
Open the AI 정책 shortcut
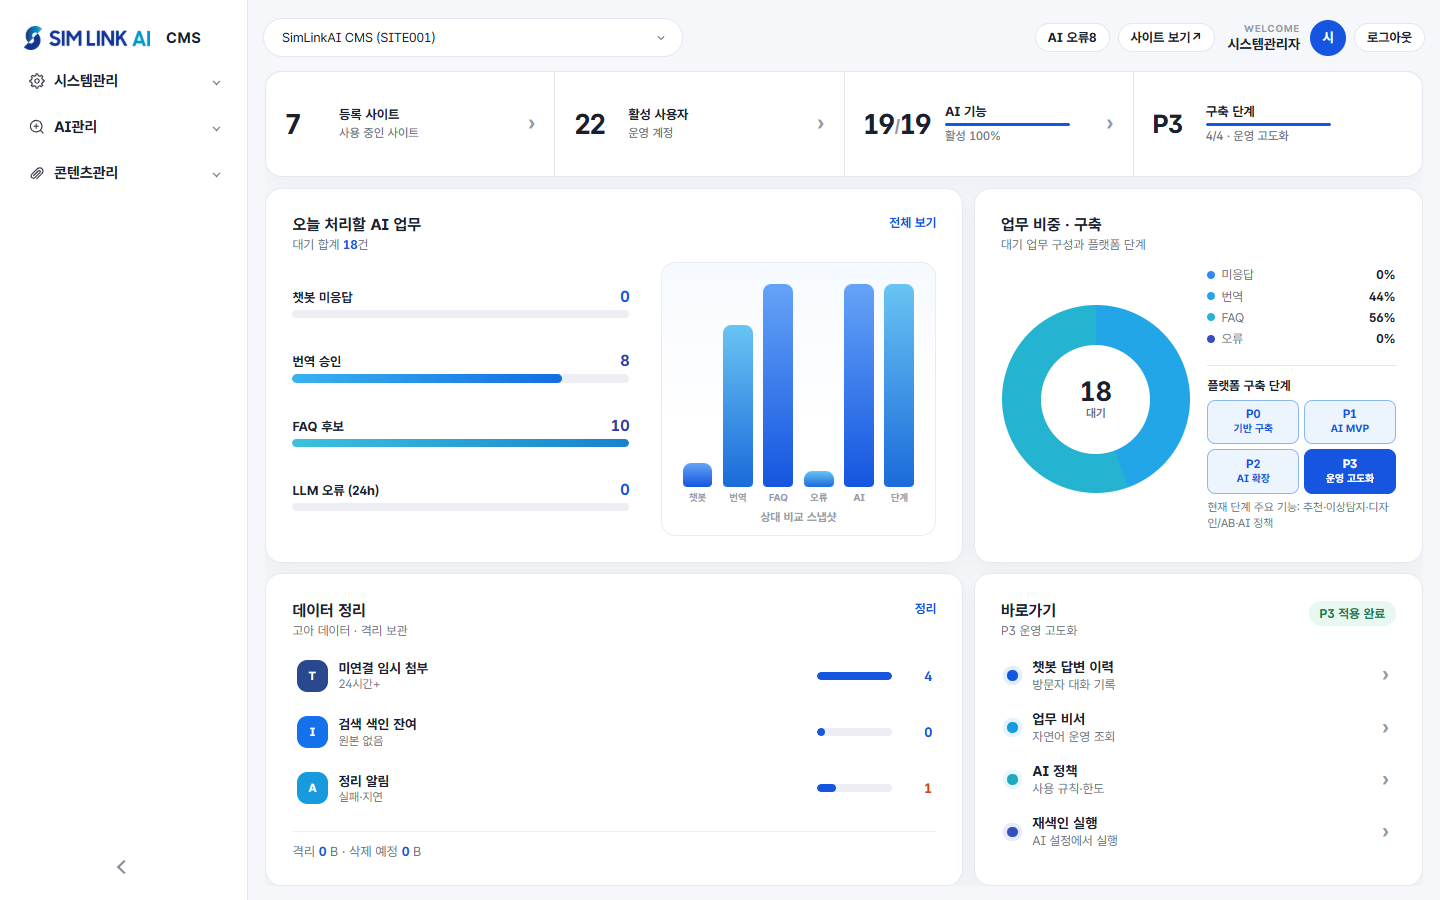(x=1198, y=780)
